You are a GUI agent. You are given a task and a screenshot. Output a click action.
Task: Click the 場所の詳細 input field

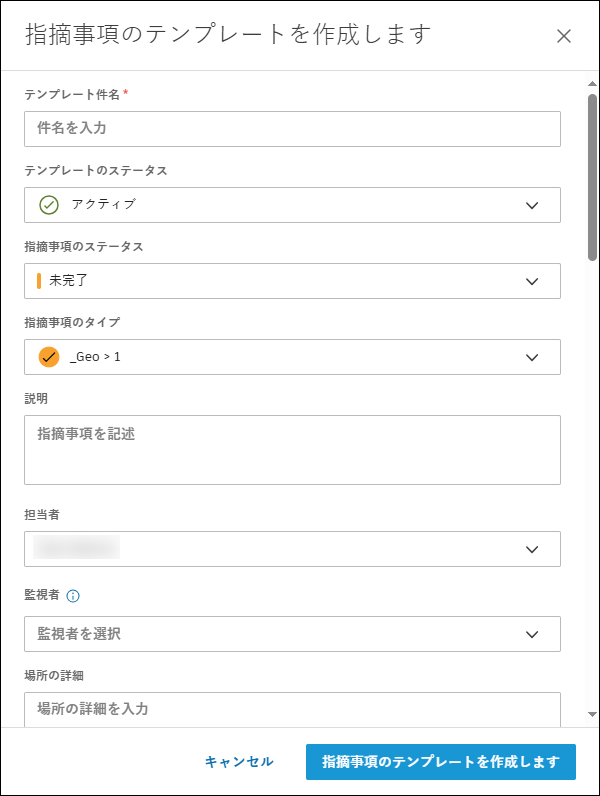(292, 709)
